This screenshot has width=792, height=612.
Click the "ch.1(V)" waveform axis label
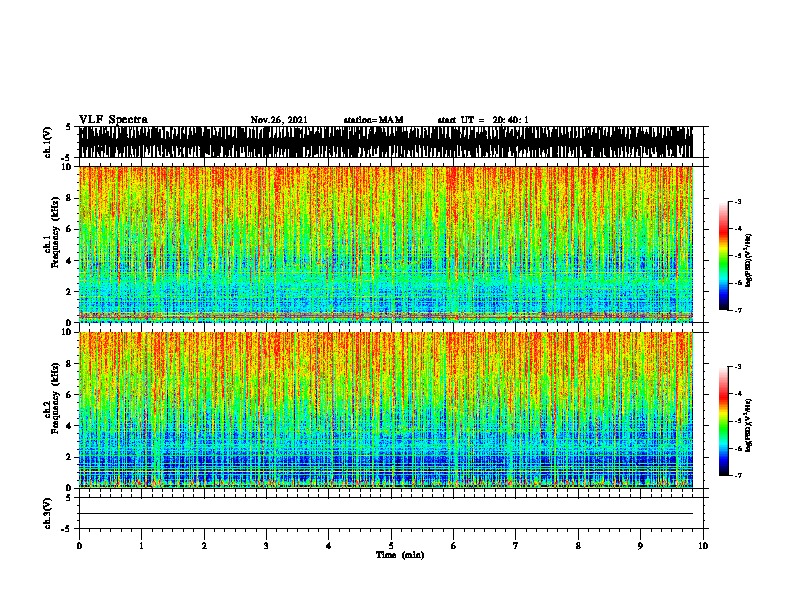point(47,142)
